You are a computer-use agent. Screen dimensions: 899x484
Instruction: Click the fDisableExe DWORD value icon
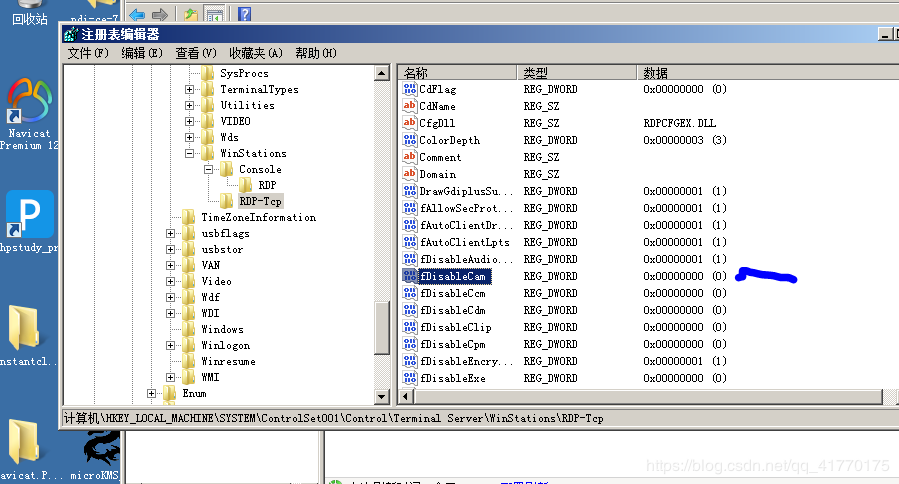(x=409, y=378)
